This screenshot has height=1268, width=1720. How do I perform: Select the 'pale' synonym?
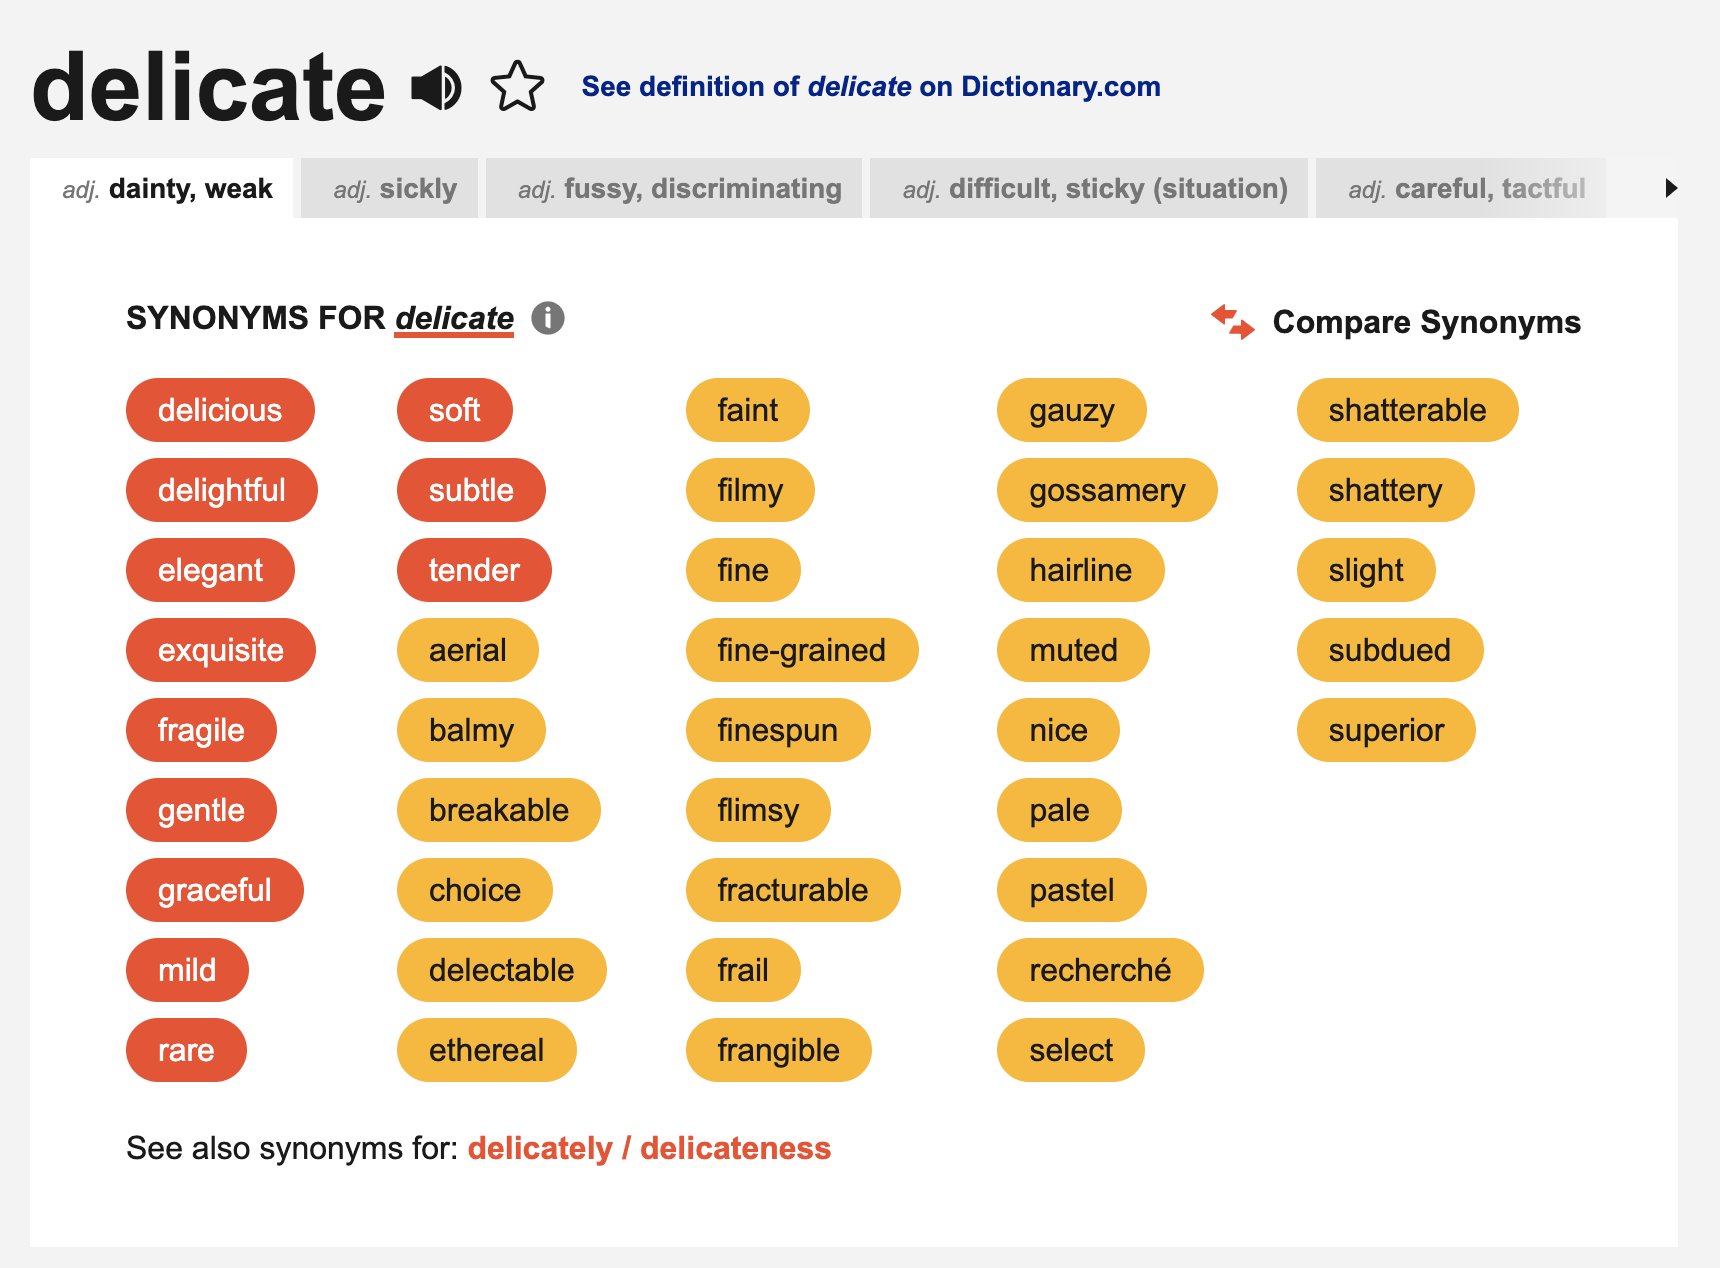(1060, 810)
